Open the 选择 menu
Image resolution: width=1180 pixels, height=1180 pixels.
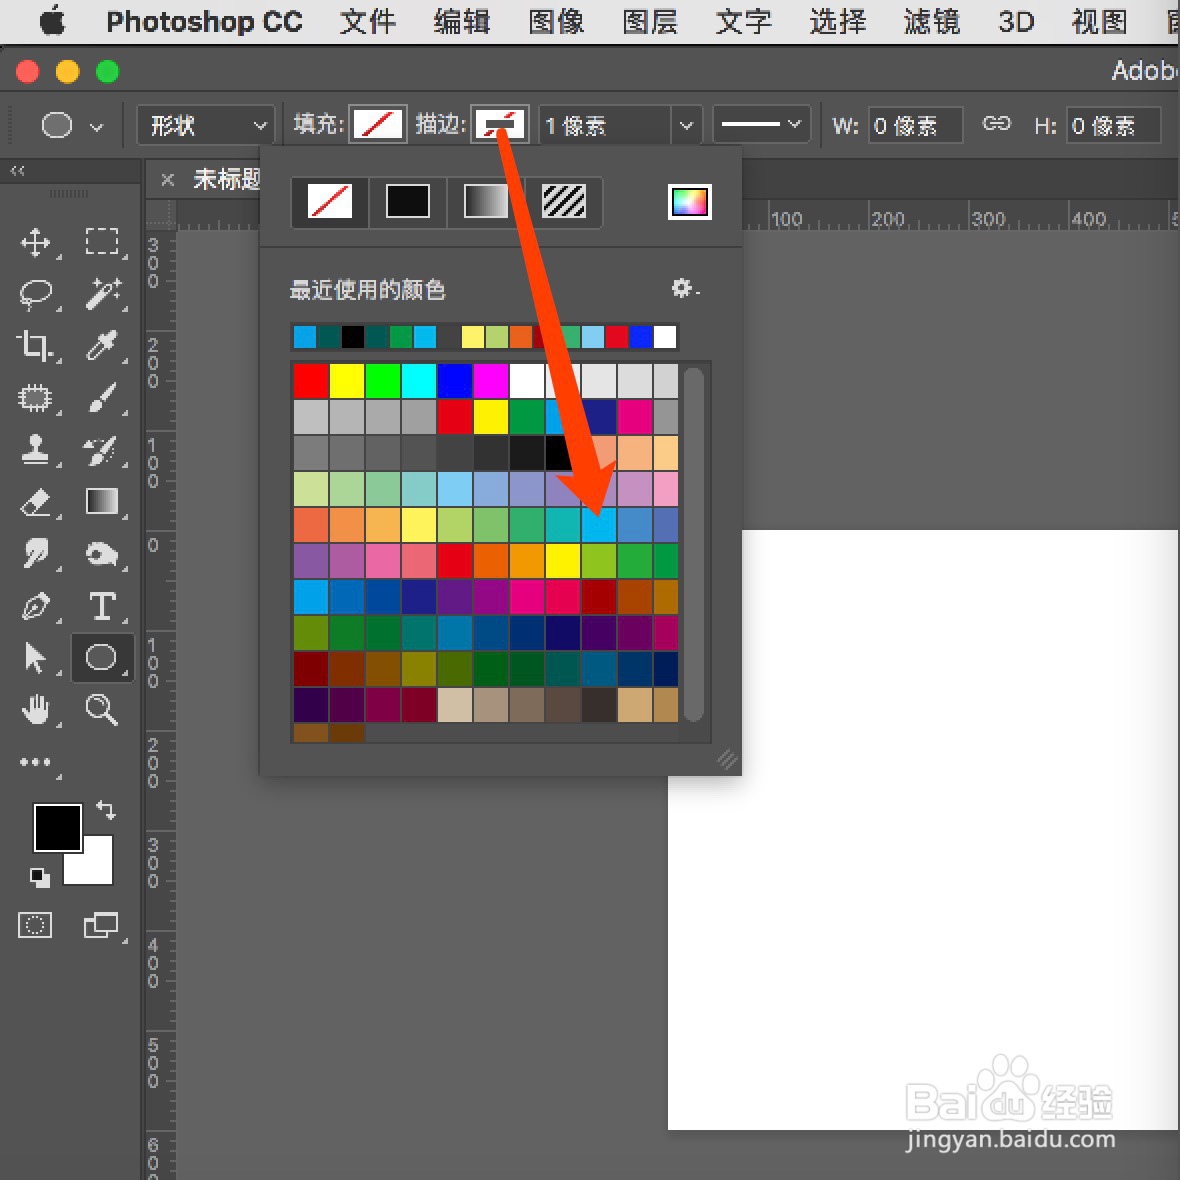coord(838,22)
